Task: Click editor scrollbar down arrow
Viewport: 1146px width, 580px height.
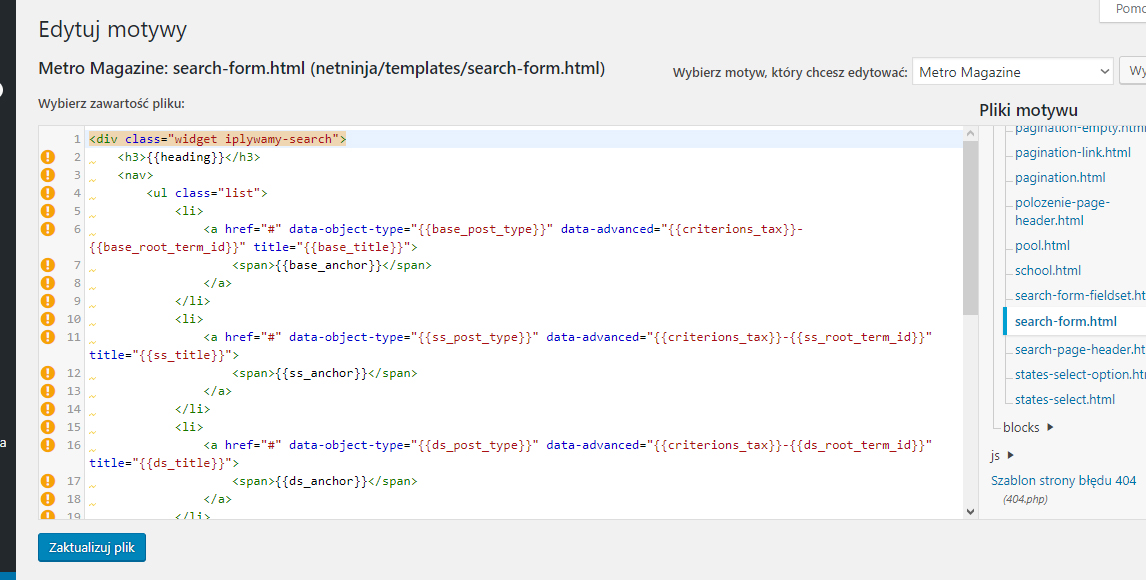Action: point(970,511)
